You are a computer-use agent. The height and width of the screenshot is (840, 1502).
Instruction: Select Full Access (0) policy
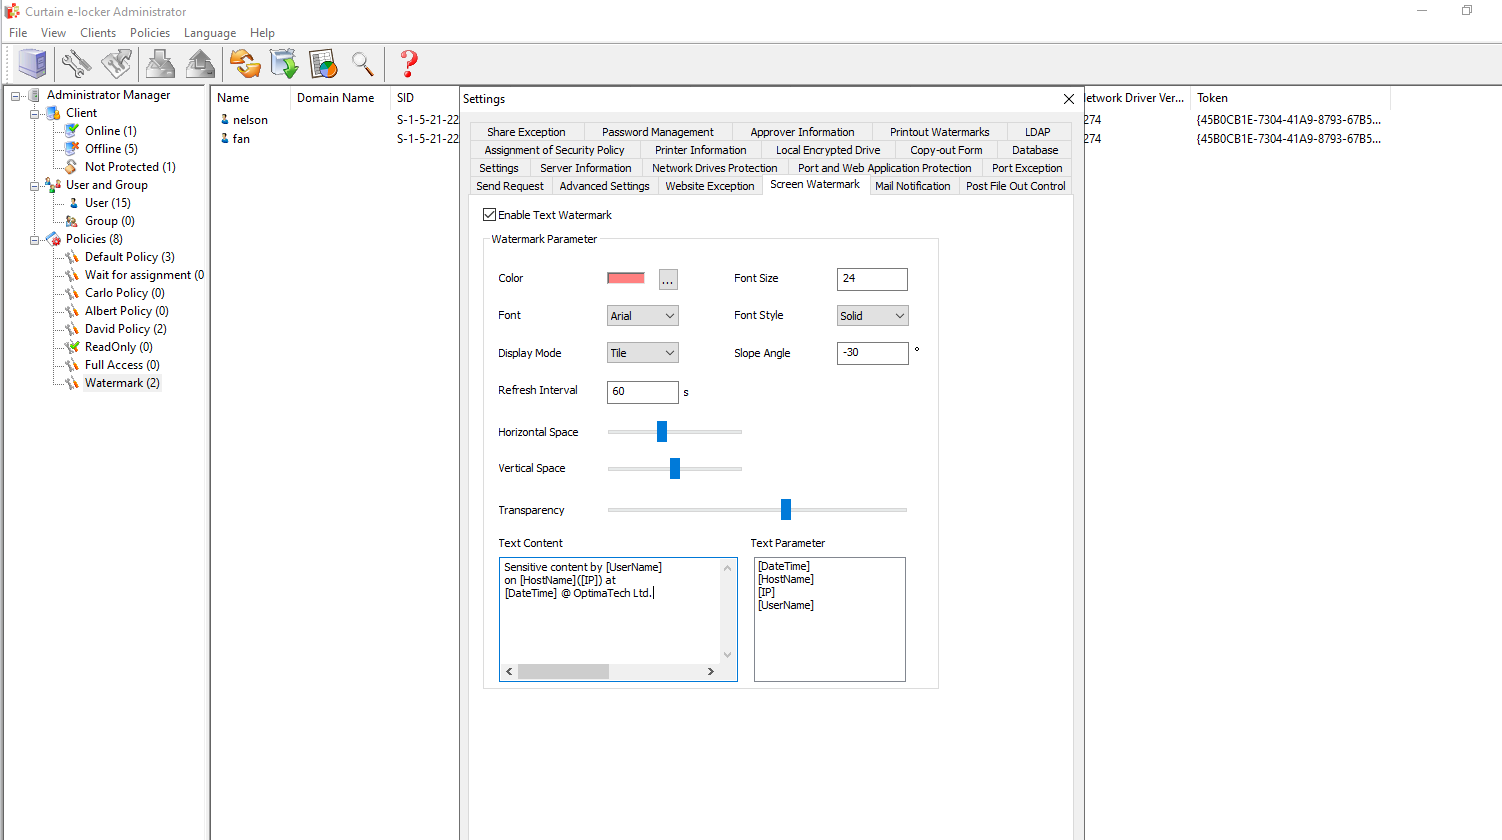[122, 365]
